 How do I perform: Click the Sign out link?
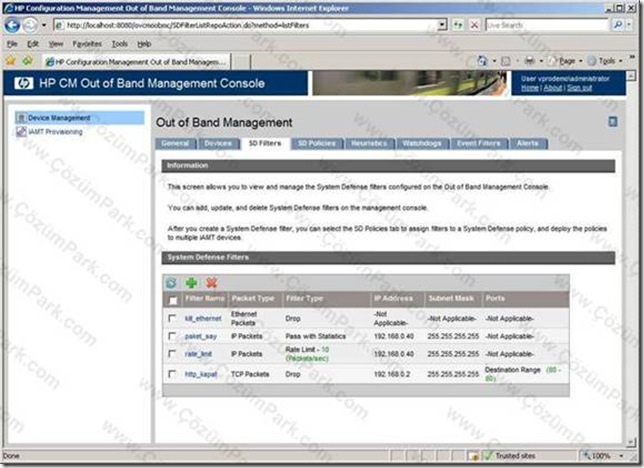click(x=580, y=88)
